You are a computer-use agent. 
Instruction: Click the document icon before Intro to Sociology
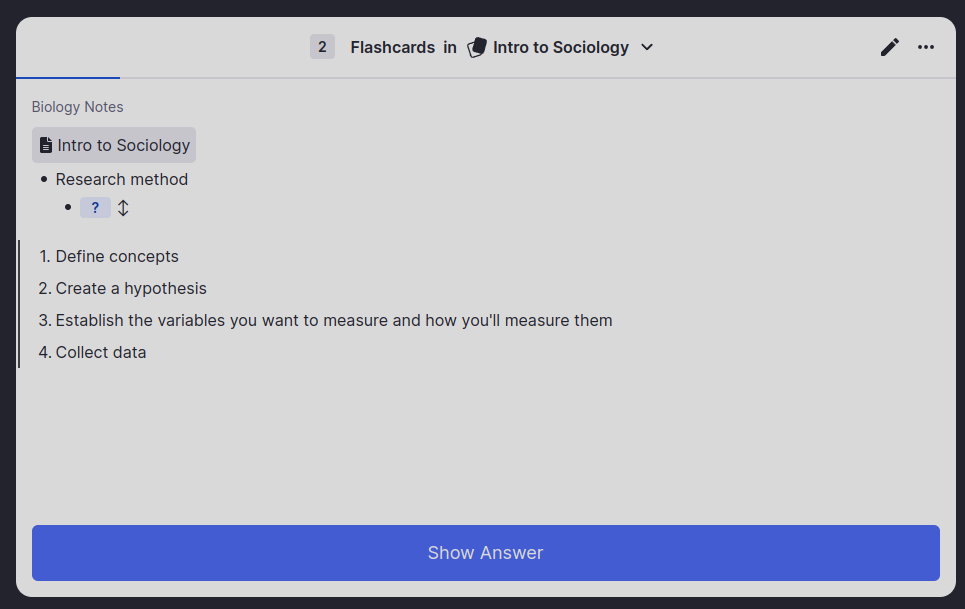click(x=45, y=145)
